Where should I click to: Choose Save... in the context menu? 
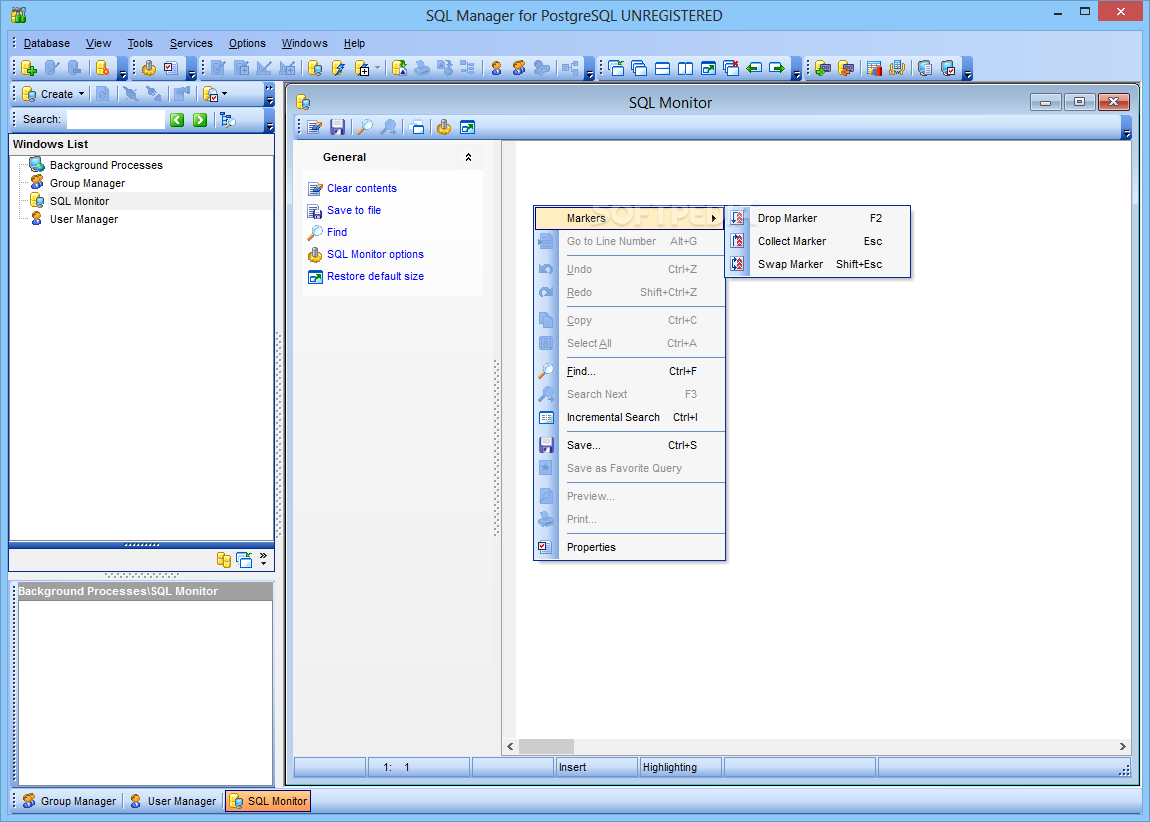(x=630, y=445)
